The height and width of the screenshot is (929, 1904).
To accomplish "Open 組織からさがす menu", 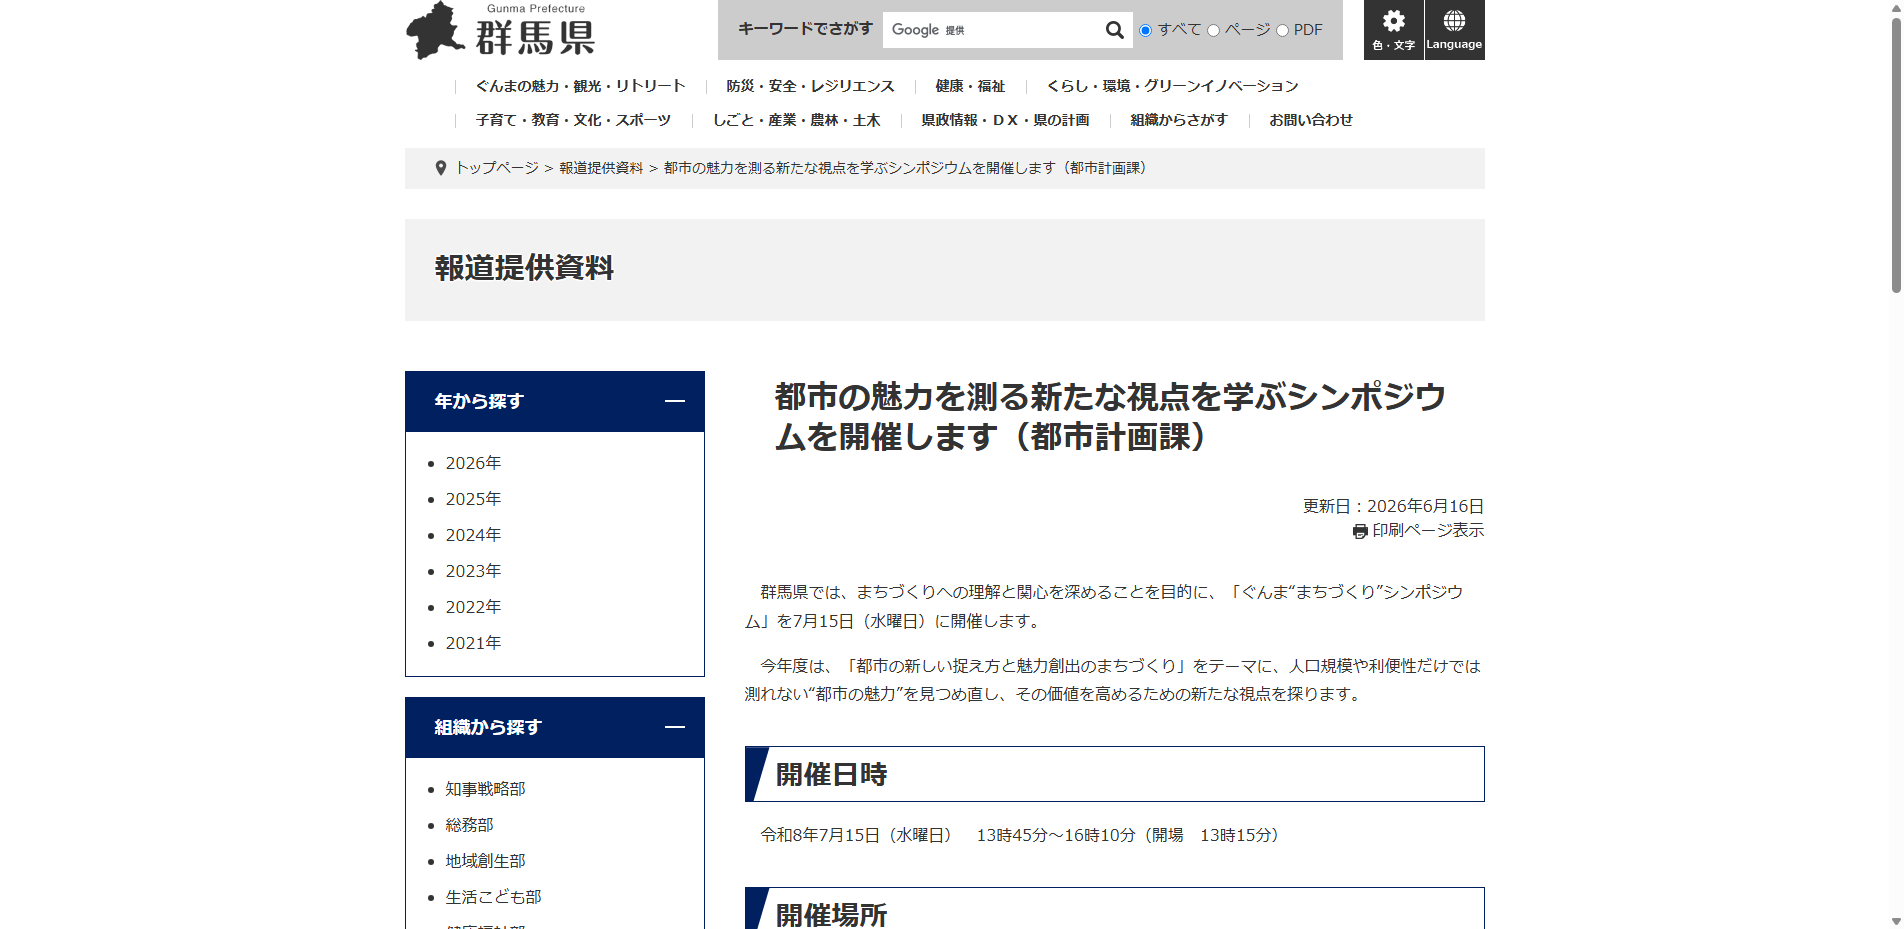I will (1179, 120).
